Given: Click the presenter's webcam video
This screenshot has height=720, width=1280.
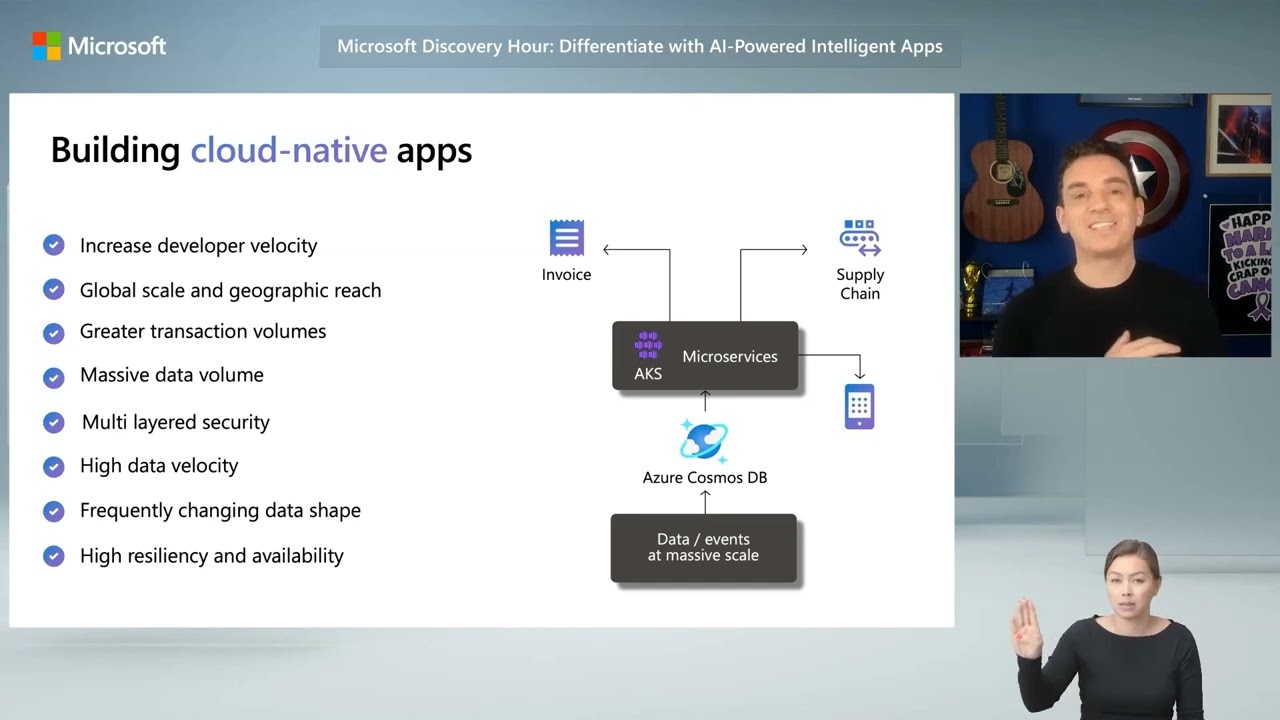Looking at the screenshot, I should click(1115, 225).
